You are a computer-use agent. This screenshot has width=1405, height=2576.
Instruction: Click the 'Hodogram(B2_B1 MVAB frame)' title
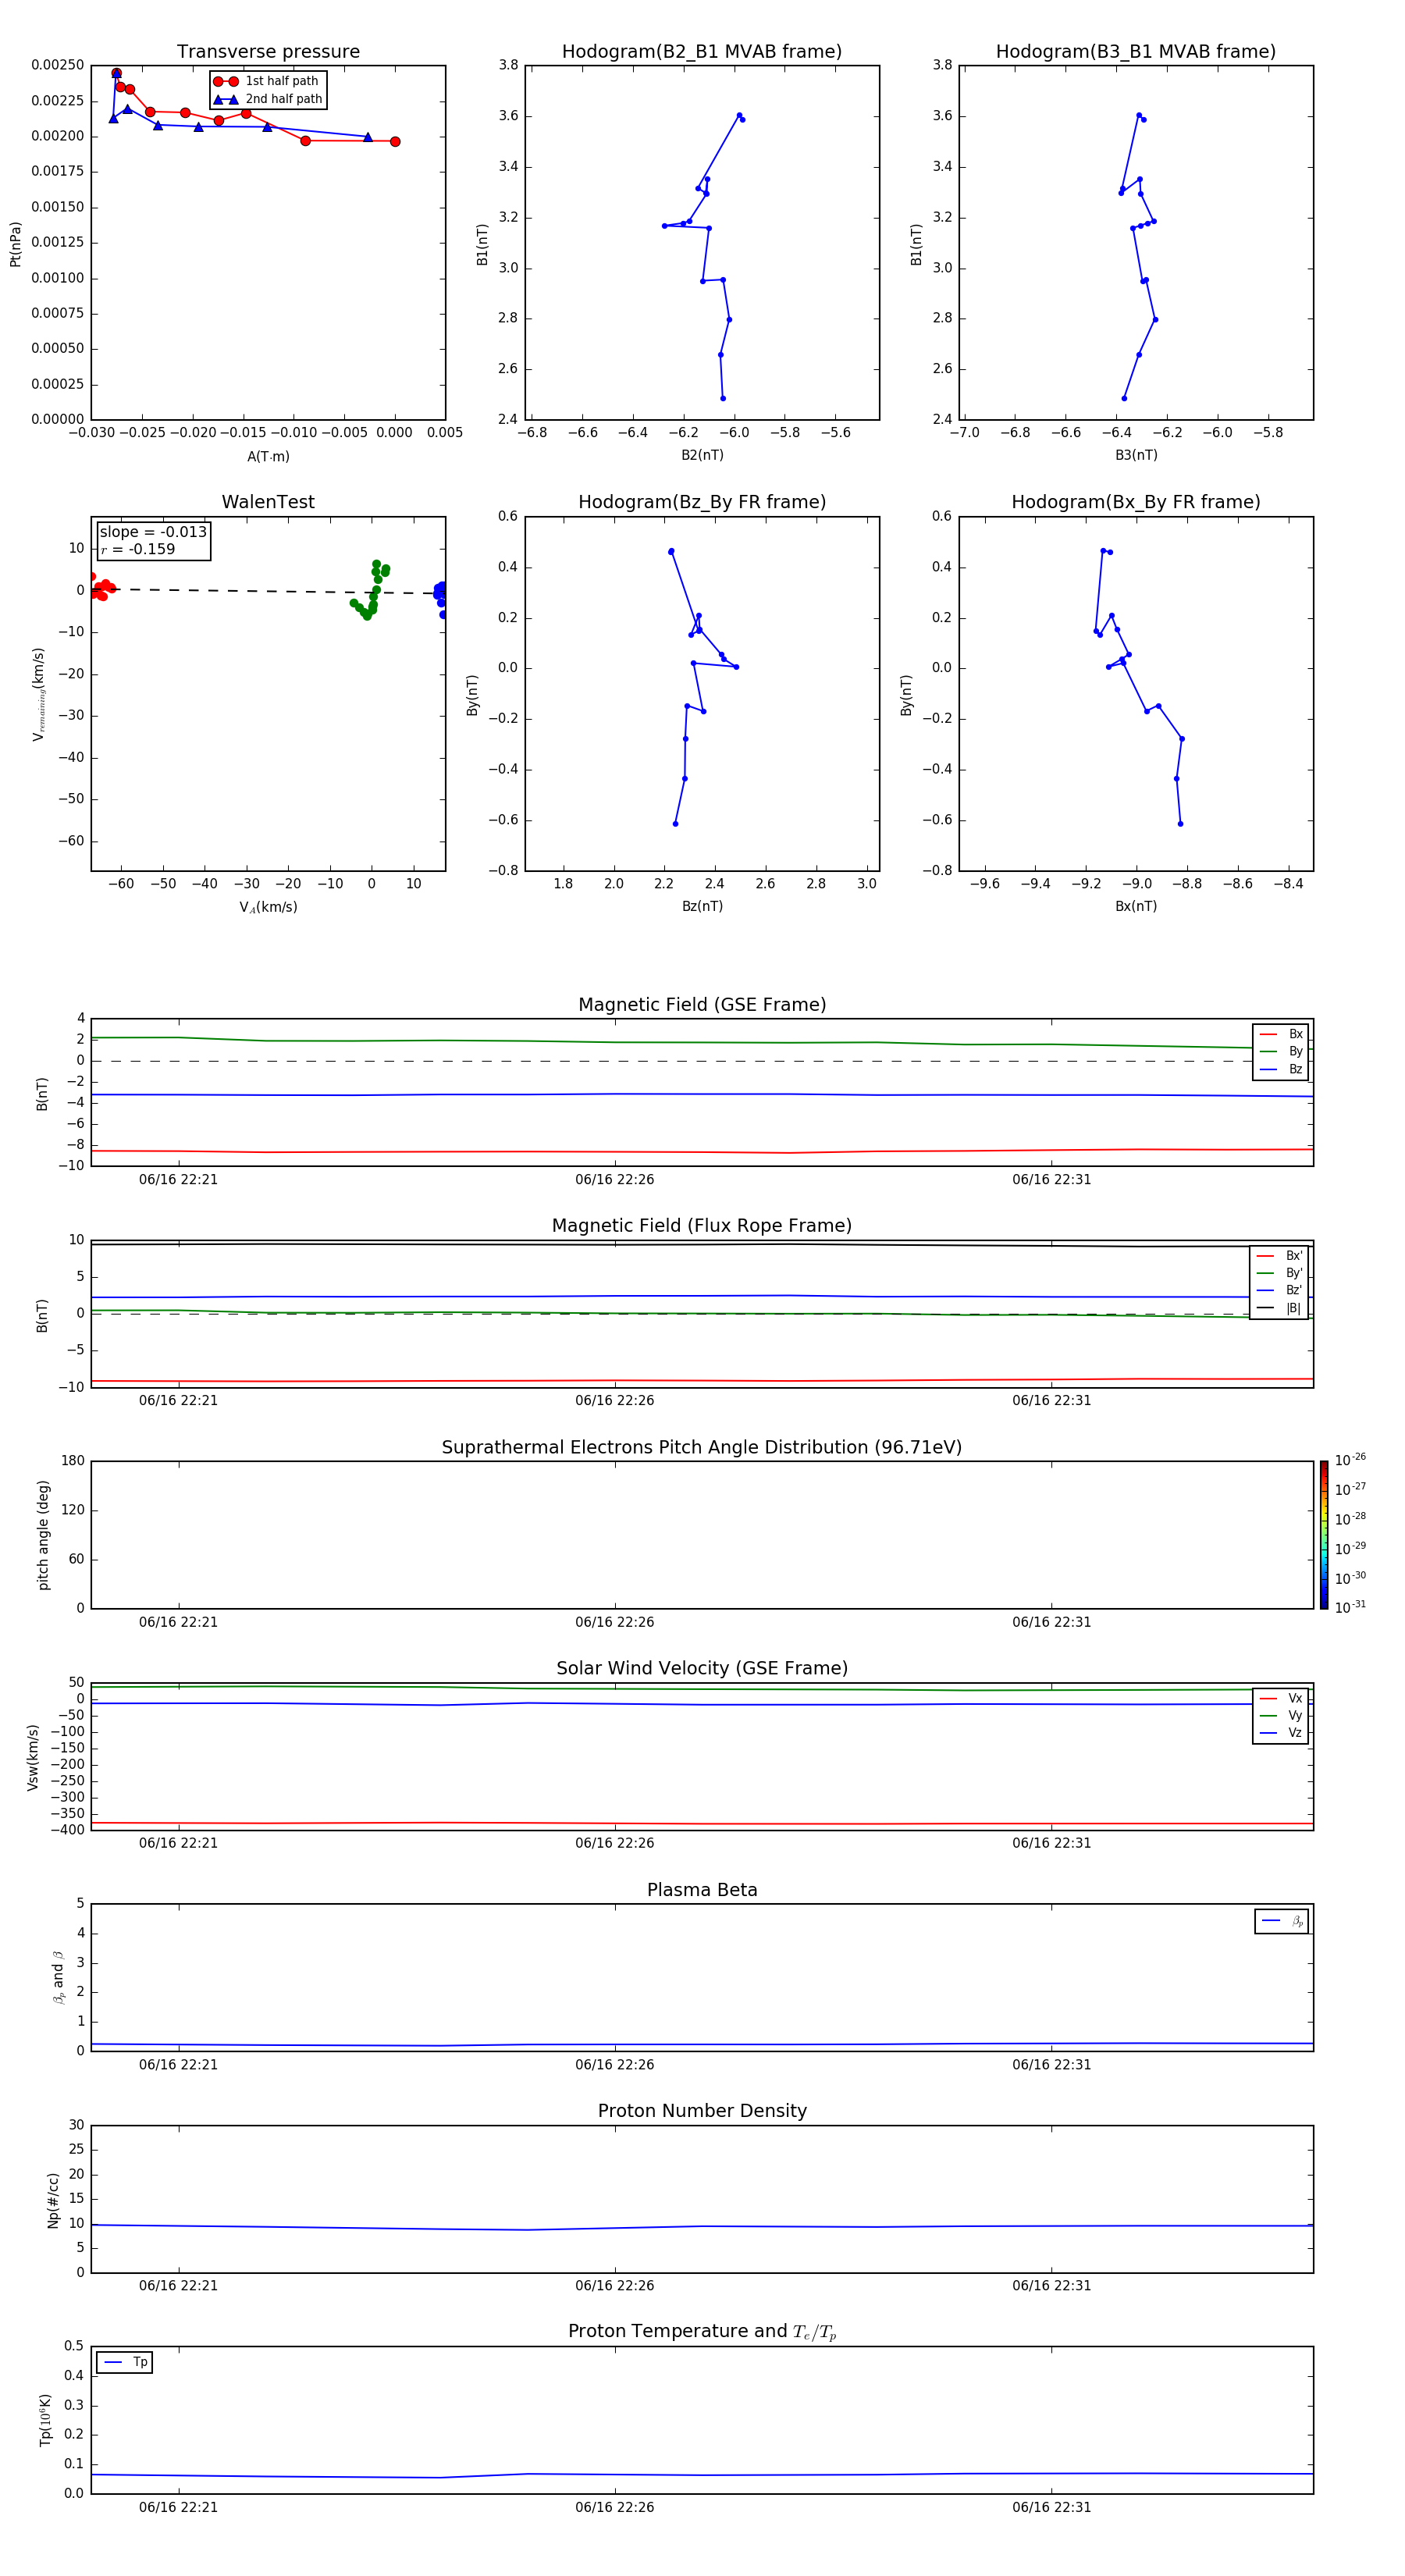click(702, 52)
